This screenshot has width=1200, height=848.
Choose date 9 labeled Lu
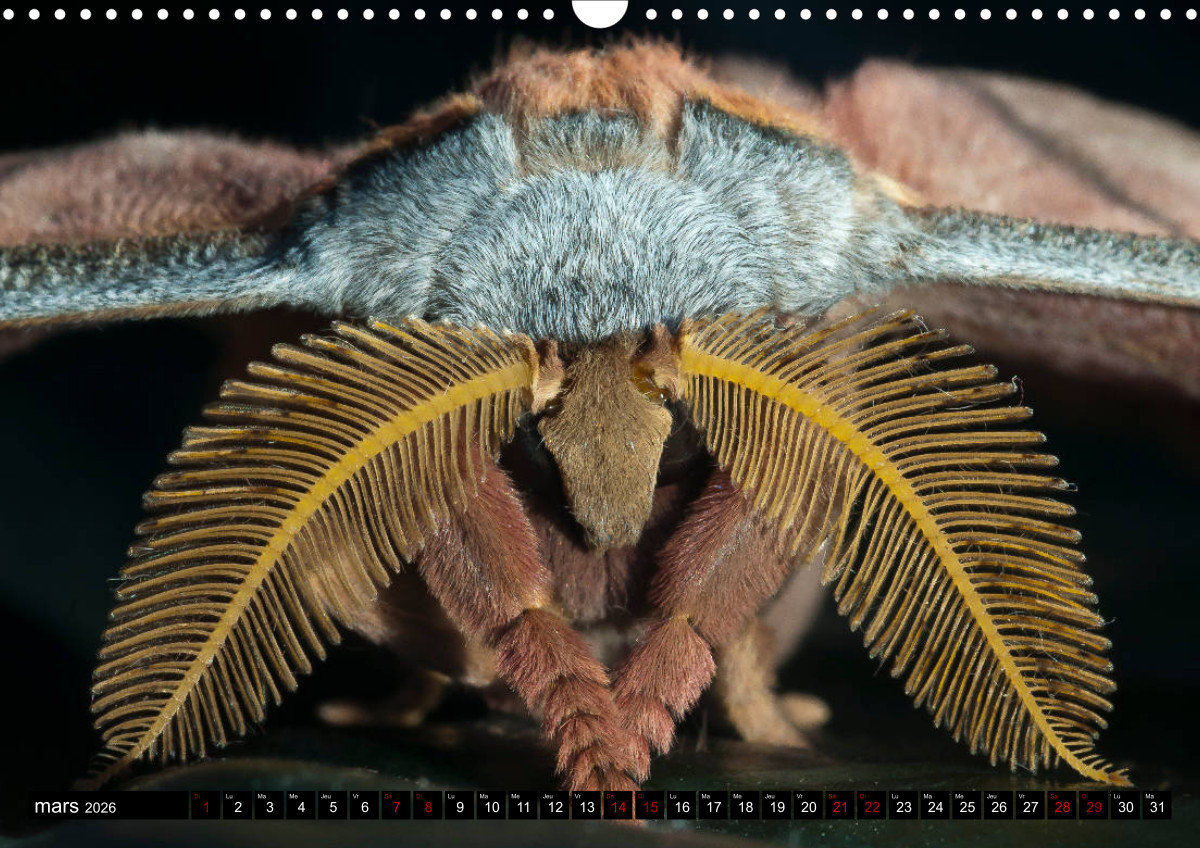click(x=459, y=807)
